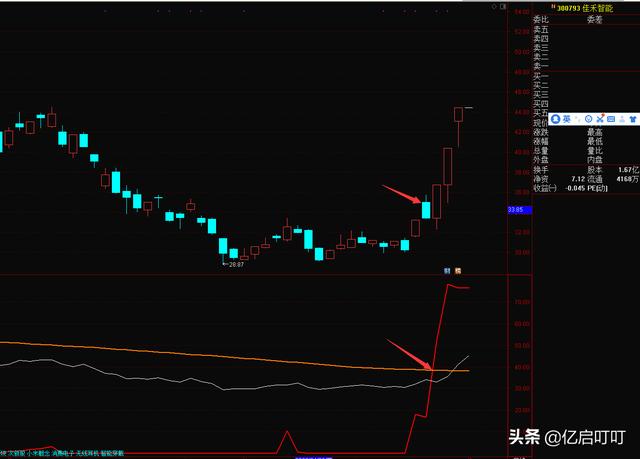Click the topmost red candlestick at chart right
This screenshot has height=459, width=640.
458,115
